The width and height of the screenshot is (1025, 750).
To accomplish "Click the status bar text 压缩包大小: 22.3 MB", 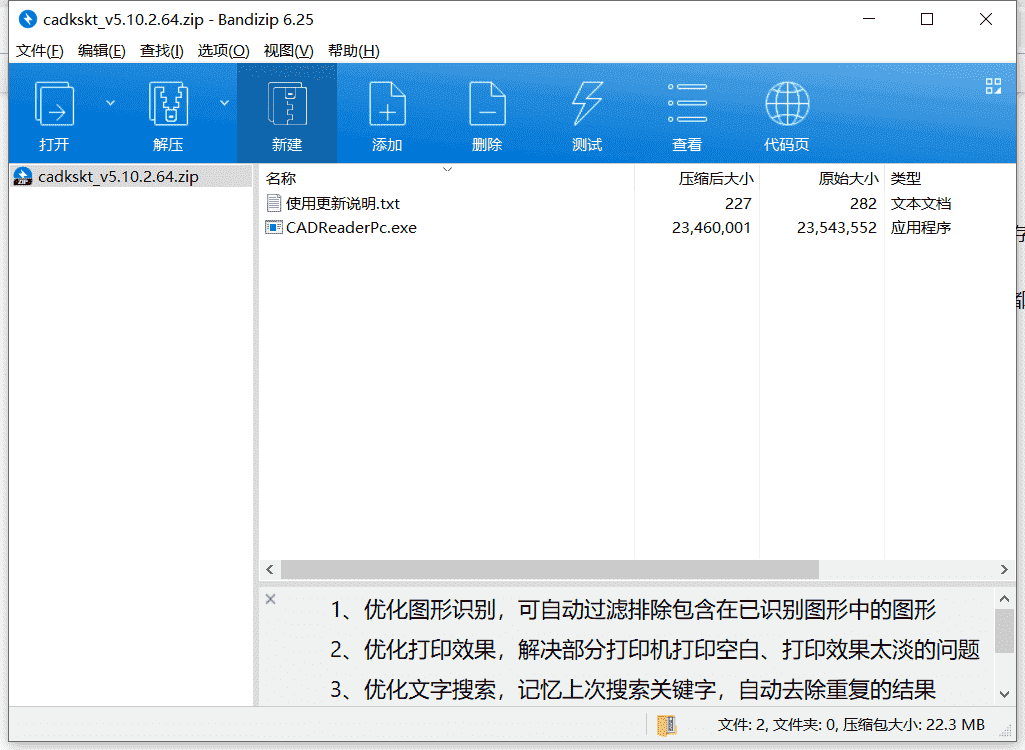I will coord(913,724).
